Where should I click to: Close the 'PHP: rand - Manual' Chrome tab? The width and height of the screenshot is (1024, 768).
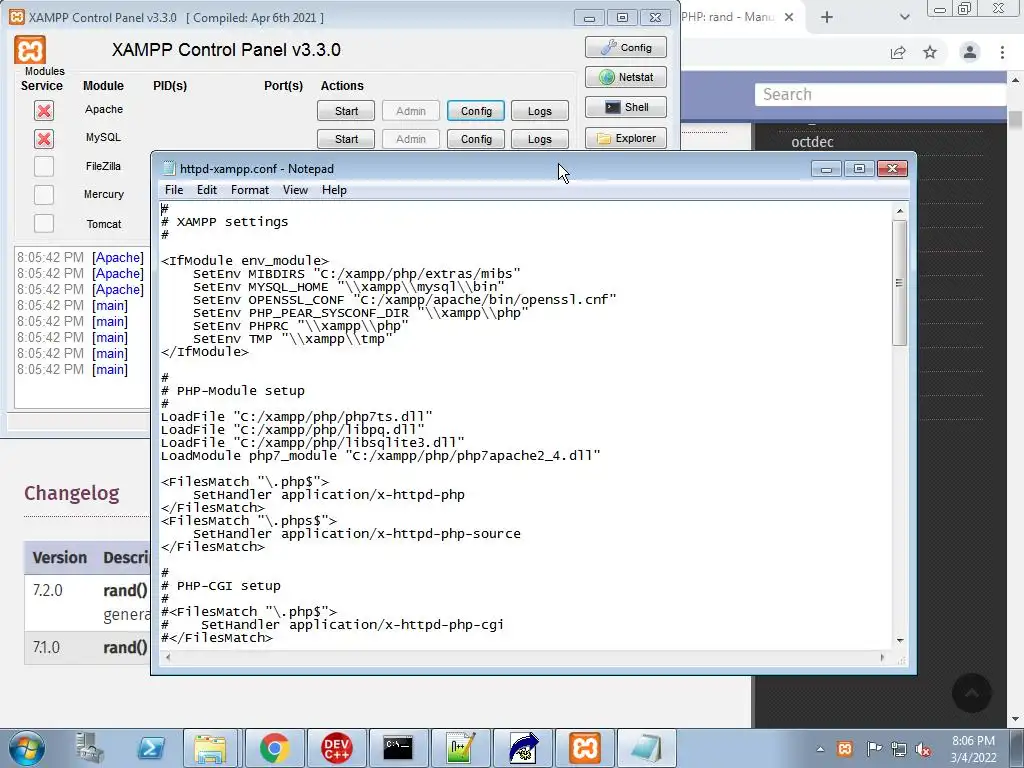click(789, 18)
